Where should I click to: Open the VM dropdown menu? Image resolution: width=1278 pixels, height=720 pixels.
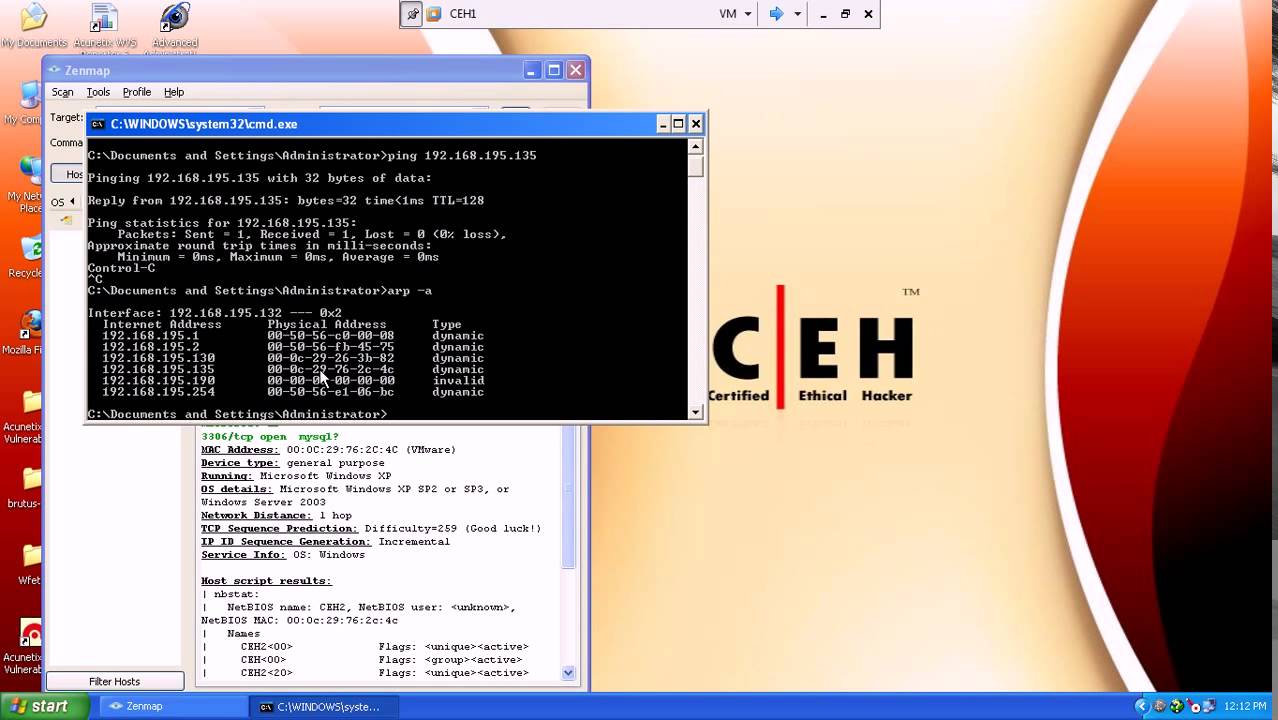click(x=735, y=14)
